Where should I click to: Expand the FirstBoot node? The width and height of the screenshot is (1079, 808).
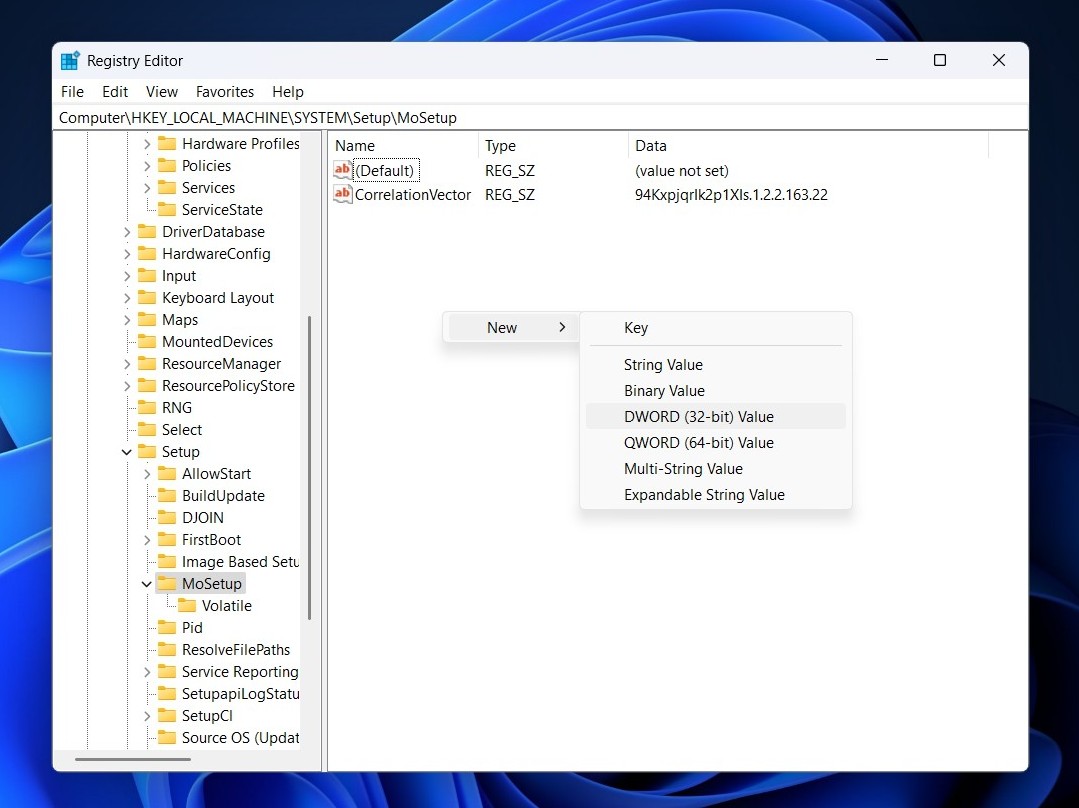point(147,539)
